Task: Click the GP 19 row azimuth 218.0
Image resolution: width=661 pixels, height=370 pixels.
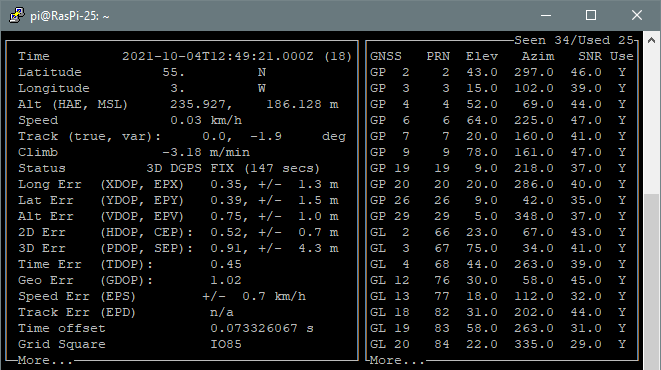Action: pos(534,169)
